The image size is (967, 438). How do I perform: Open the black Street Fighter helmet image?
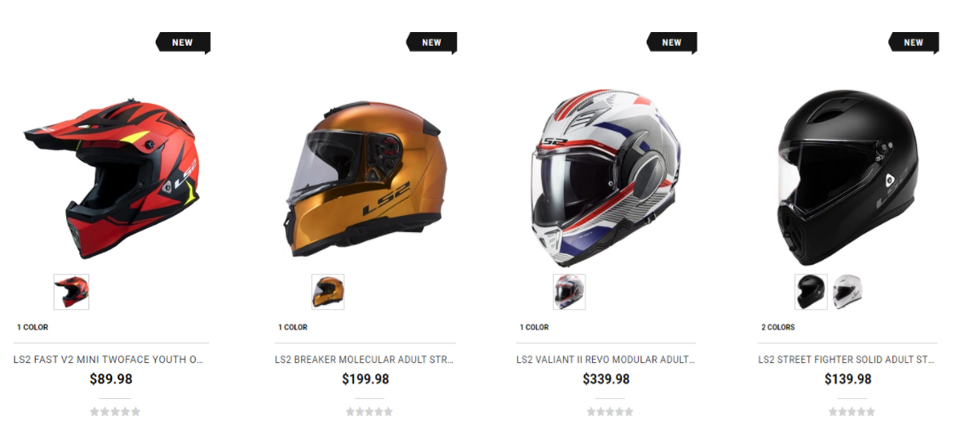(x=848, y=177)
